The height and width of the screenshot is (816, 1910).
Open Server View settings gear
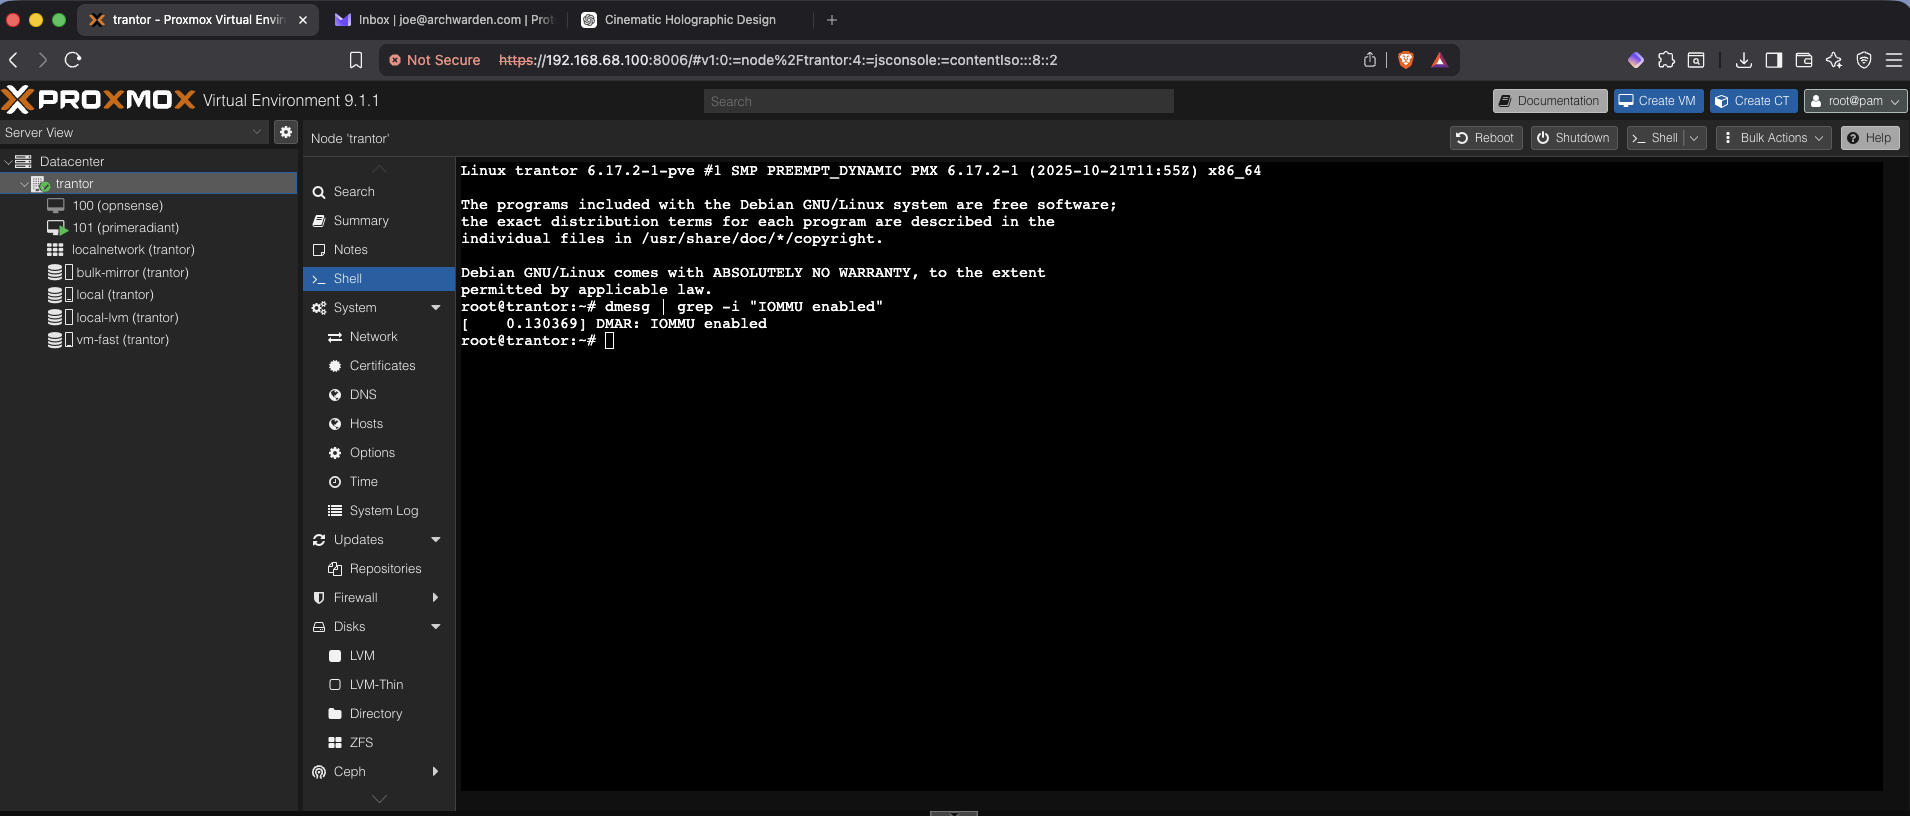[286, 132]
